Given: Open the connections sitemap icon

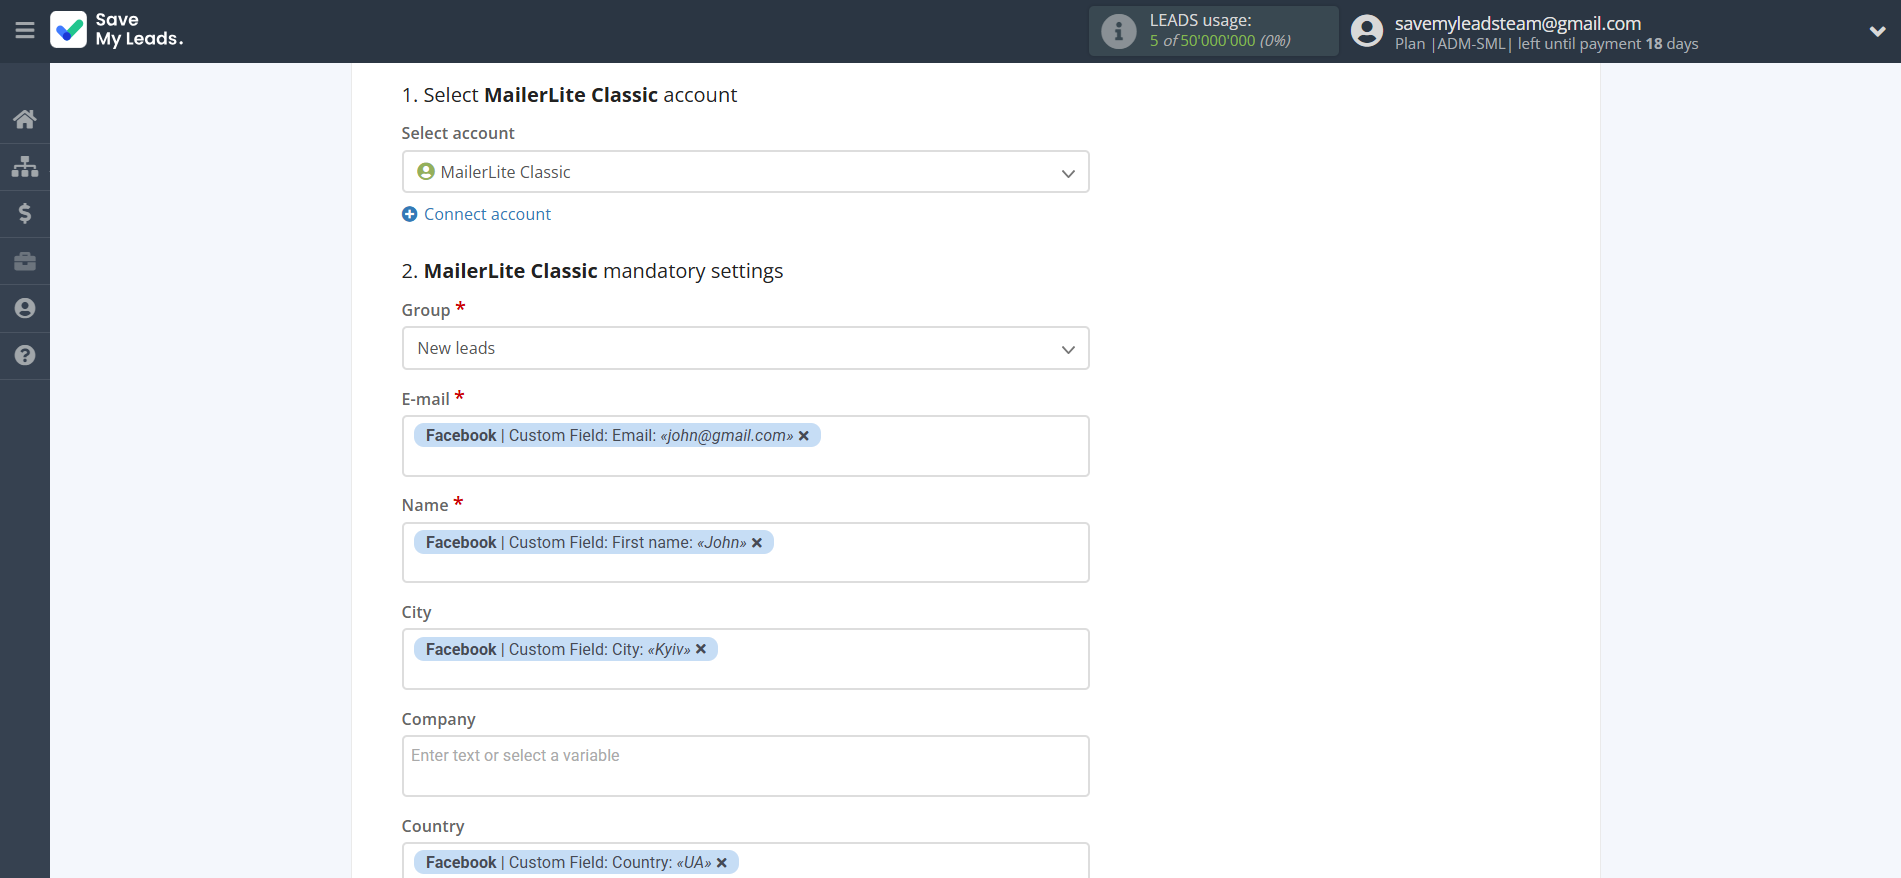Looking at the screenshot, I should (25, 166).
